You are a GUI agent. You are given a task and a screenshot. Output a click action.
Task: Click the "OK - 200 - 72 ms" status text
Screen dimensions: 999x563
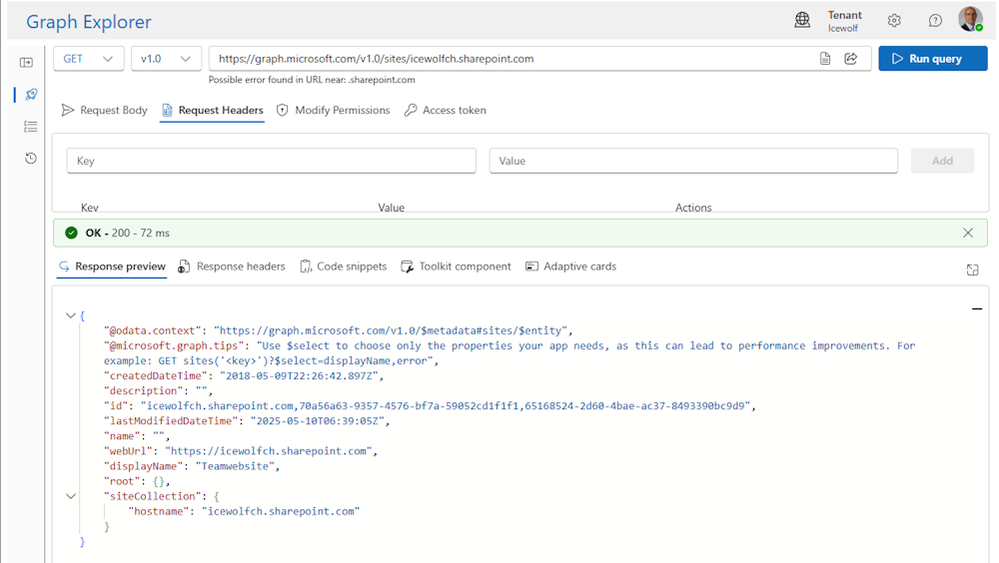point(127,233)
